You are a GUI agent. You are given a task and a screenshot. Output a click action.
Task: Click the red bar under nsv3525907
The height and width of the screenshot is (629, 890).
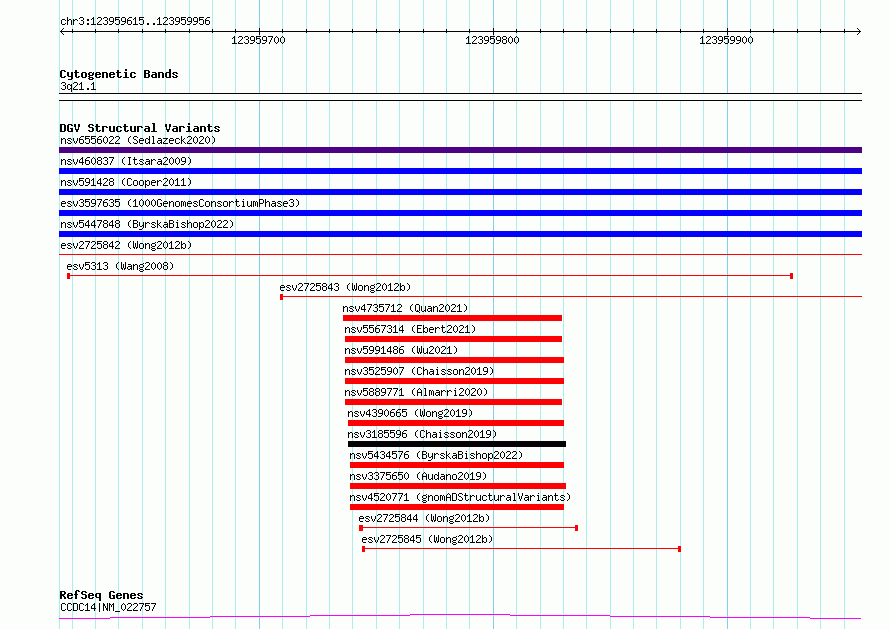pyautogui.click(x=455, y=381)
